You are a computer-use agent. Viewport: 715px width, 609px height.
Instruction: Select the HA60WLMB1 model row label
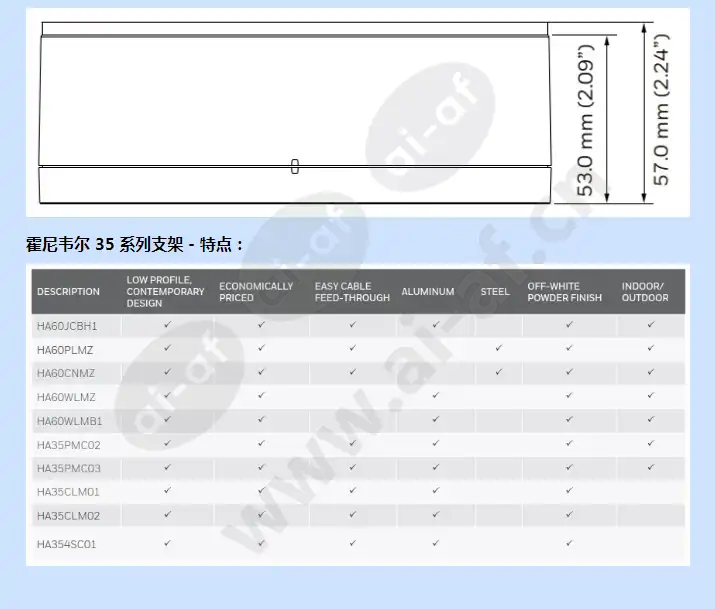click(69, 421)
